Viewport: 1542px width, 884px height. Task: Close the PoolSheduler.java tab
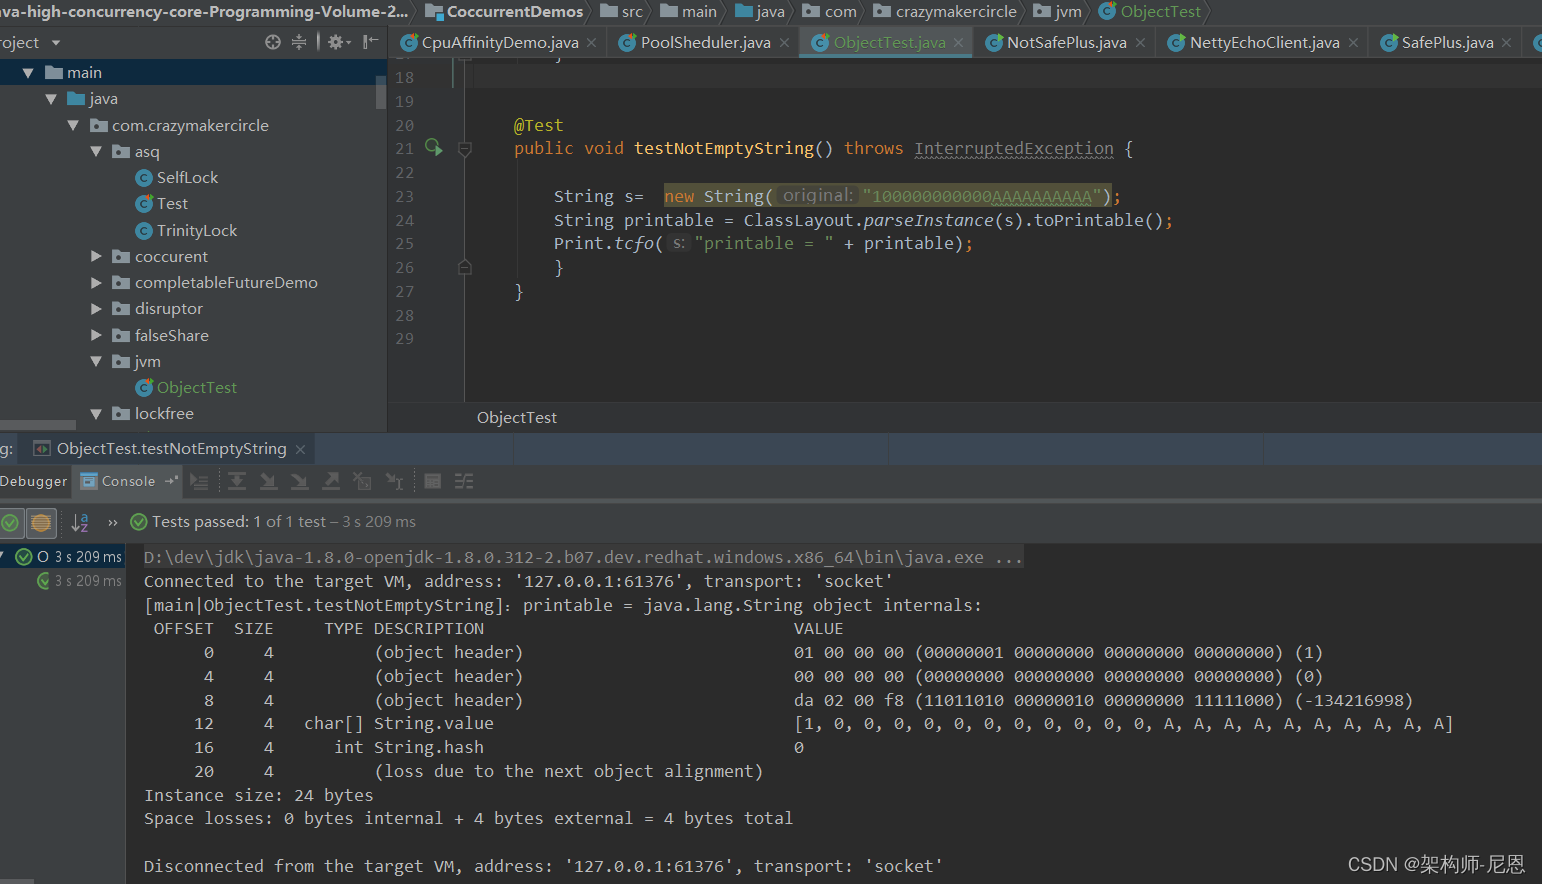coord(784,43)
